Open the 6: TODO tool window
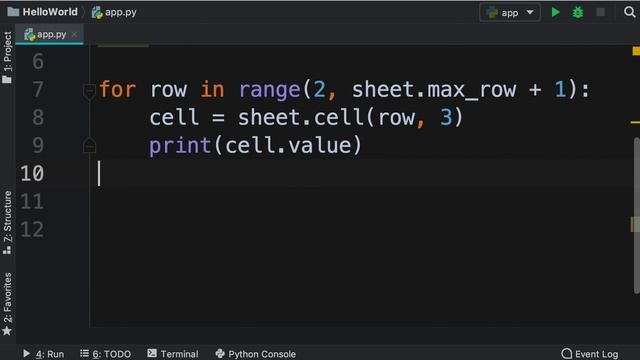Image resolution: width=640 pixels, height=360 pixels. click(x=106, y=353)
